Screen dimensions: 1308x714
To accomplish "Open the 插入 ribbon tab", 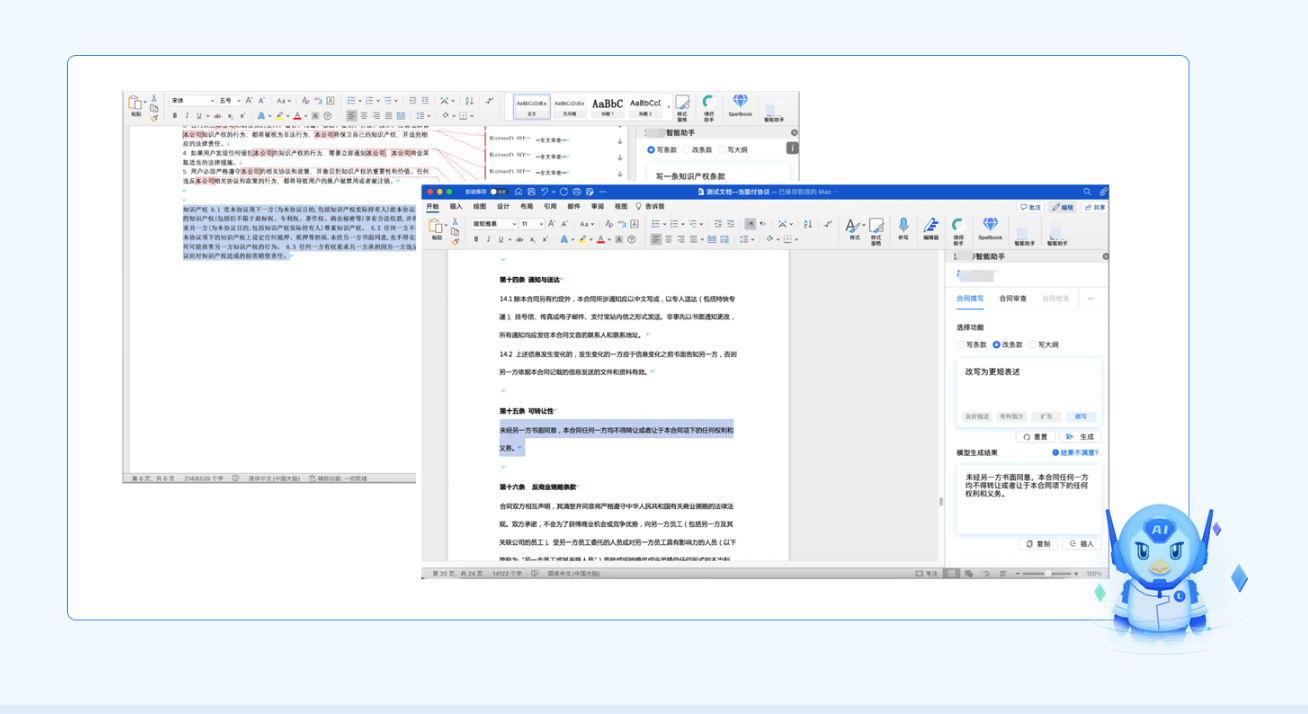I will click(456, 207).
